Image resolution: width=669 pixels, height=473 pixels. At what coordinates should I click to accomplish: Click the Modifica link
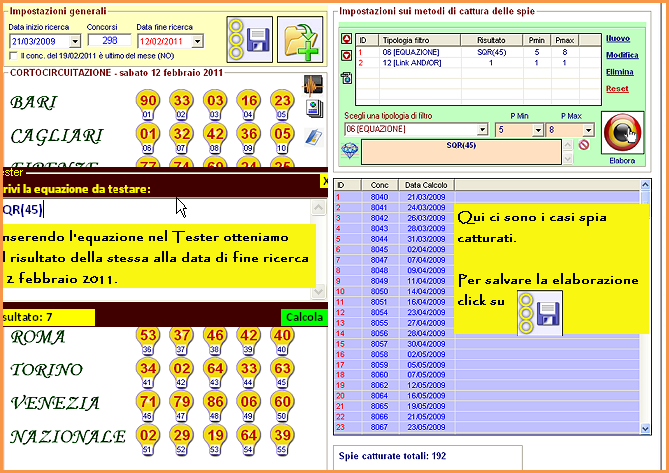tap(622, 55)
